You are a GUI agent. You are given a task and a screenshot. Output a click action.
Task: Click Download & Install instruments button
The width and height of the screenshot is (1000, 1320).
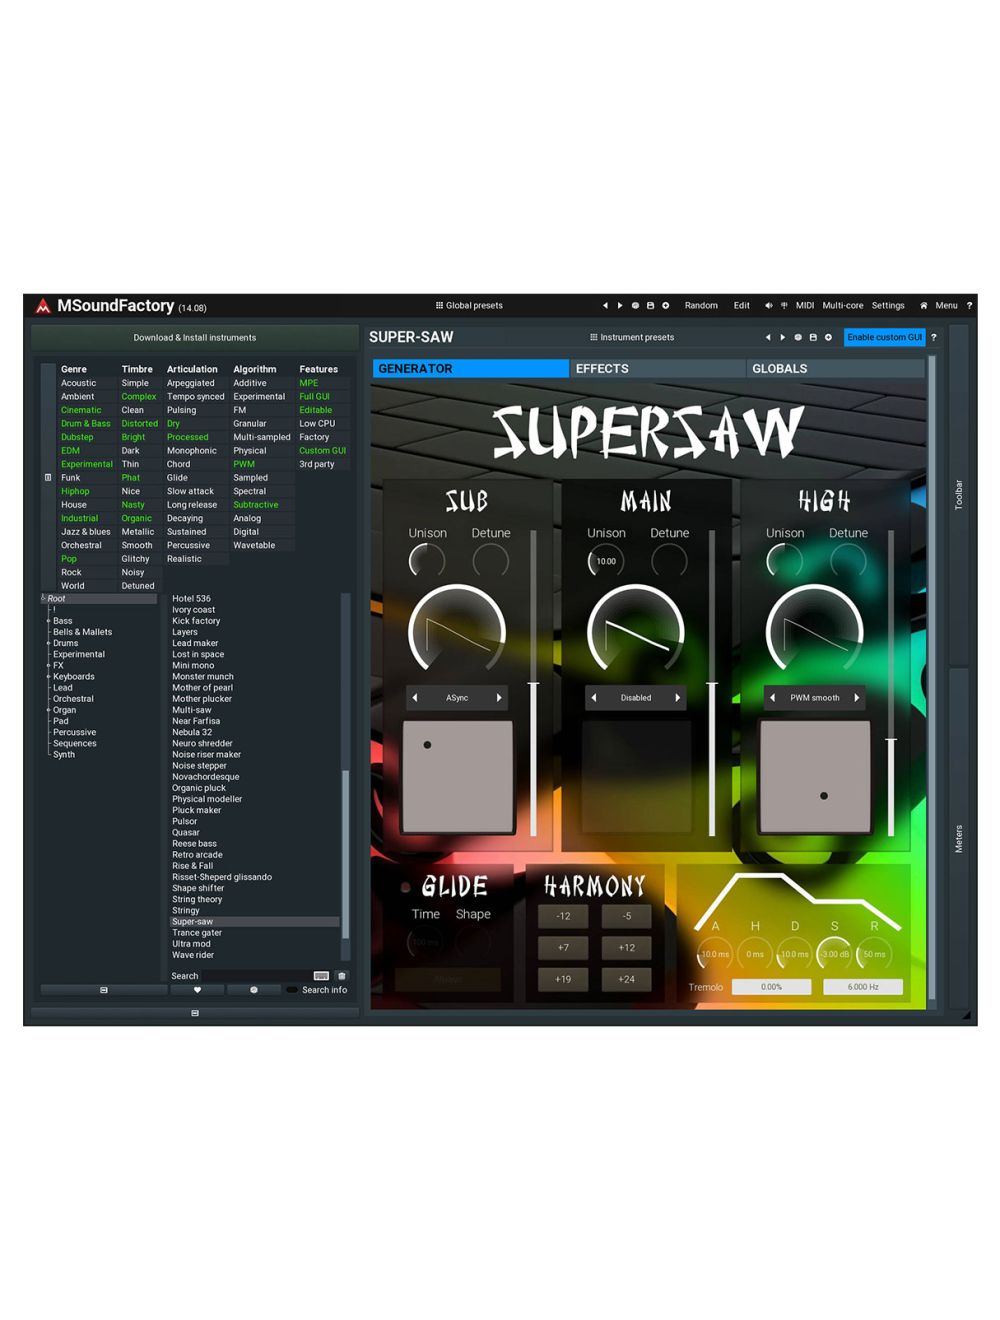[x=195, y=338]
